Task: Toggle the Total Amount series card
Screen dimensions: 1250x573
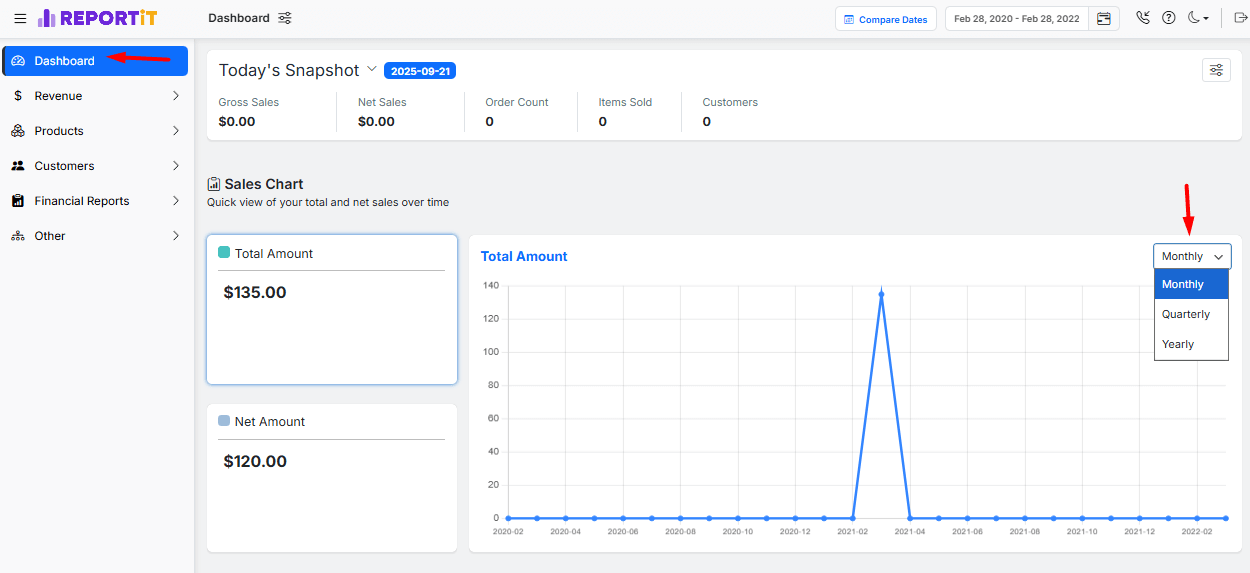Action: [x=331, y=309]
